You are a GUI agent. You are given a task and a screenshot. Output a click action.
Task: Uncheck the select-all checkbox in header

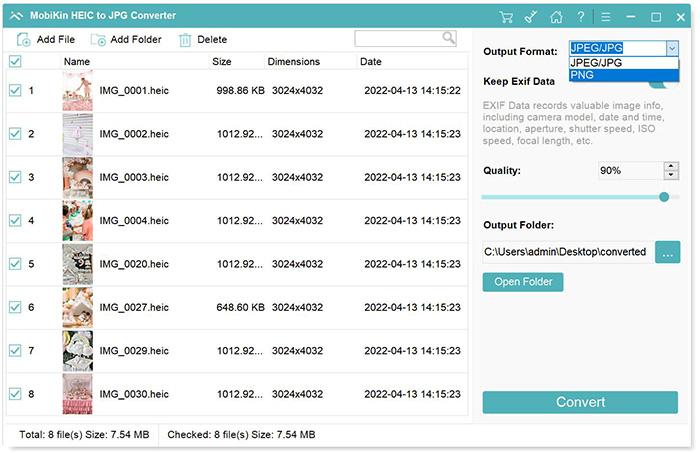pyautogui.click(x=15, y=62)
